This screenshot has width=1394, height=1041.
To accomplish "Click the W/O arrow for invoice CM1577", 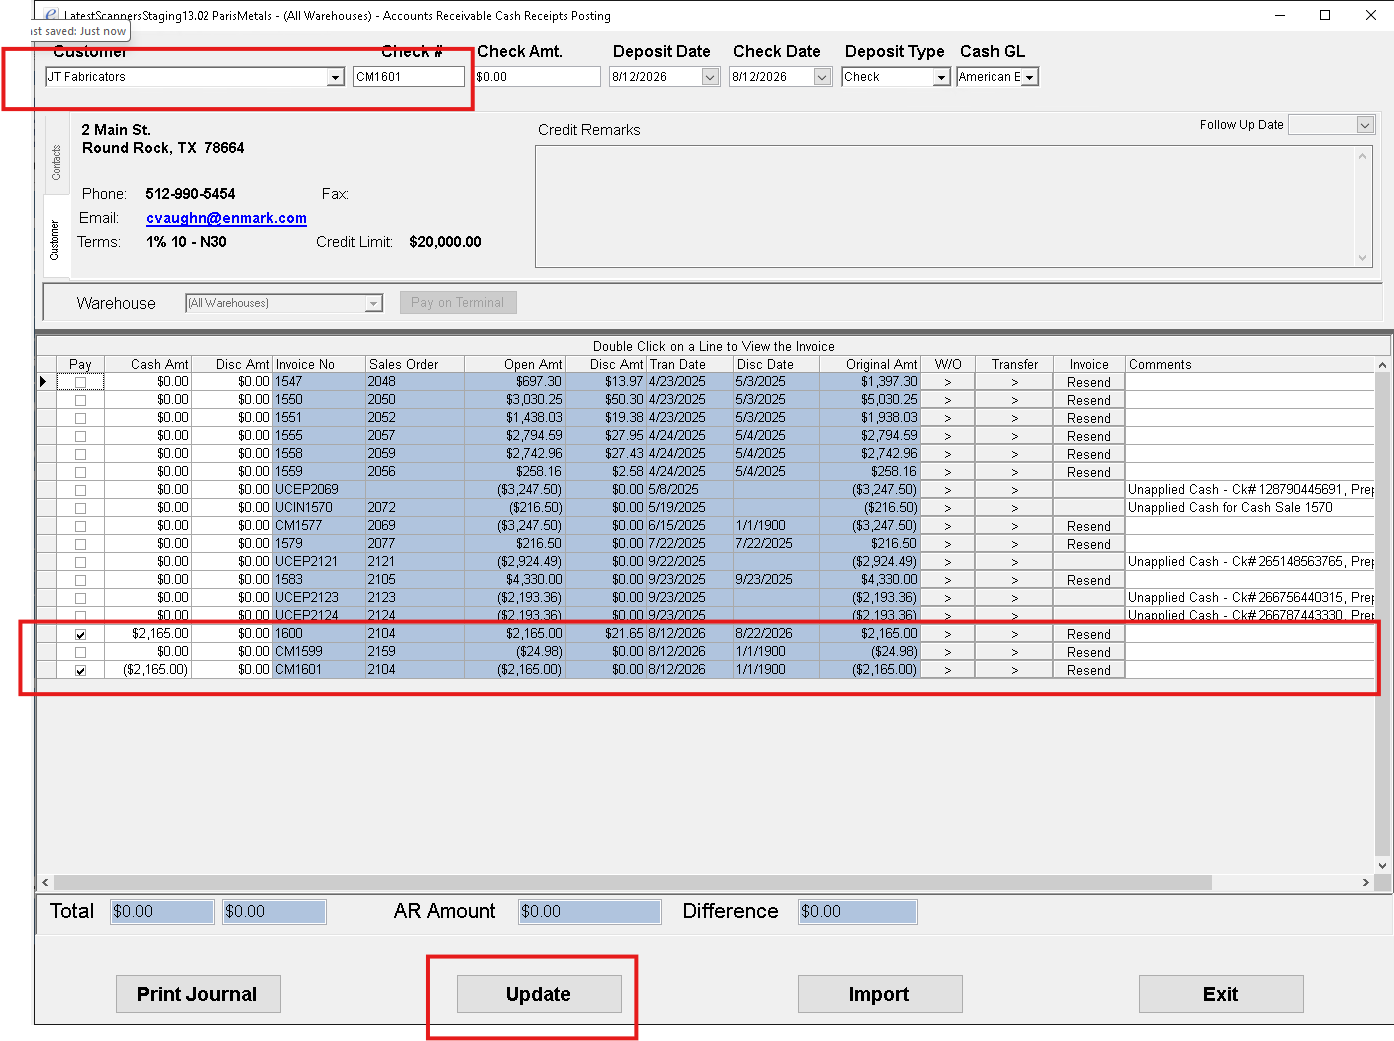I will (947, 526).
